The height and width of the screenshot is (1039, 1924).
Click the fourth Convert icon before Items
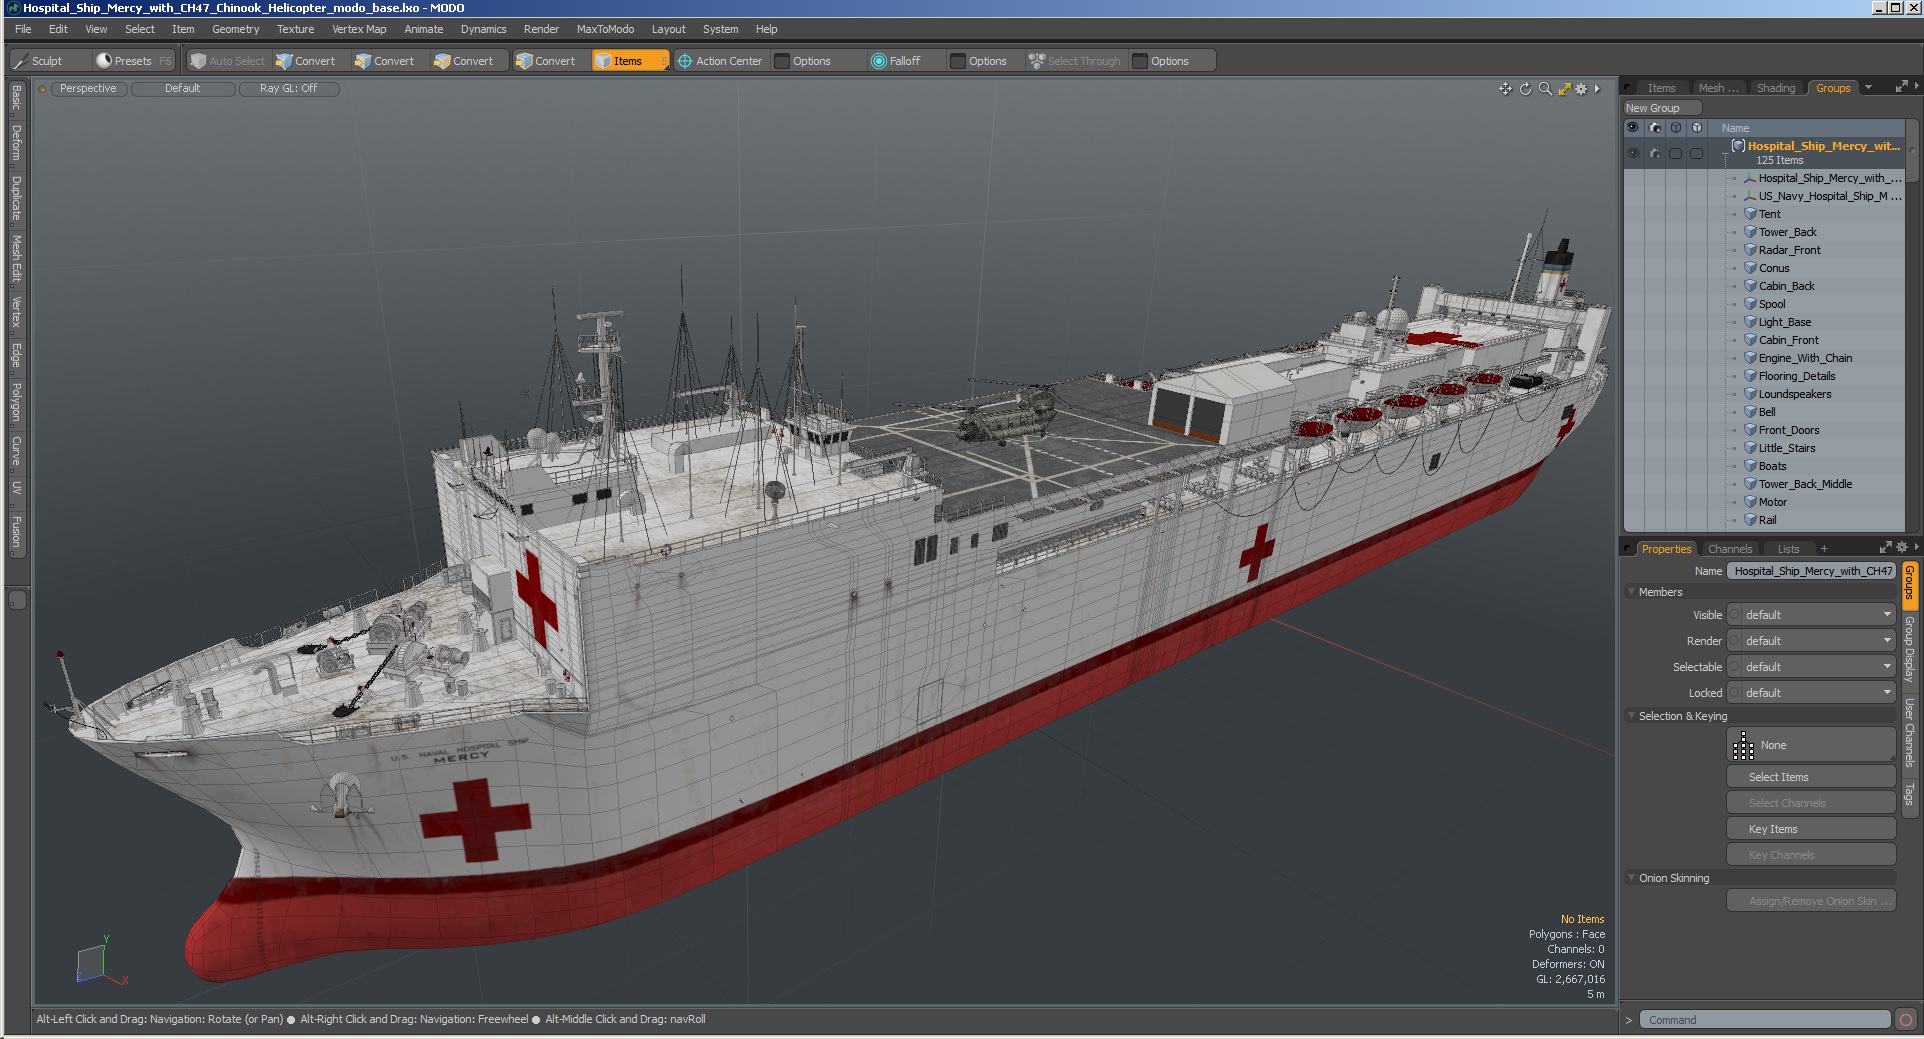pos(524,61)
